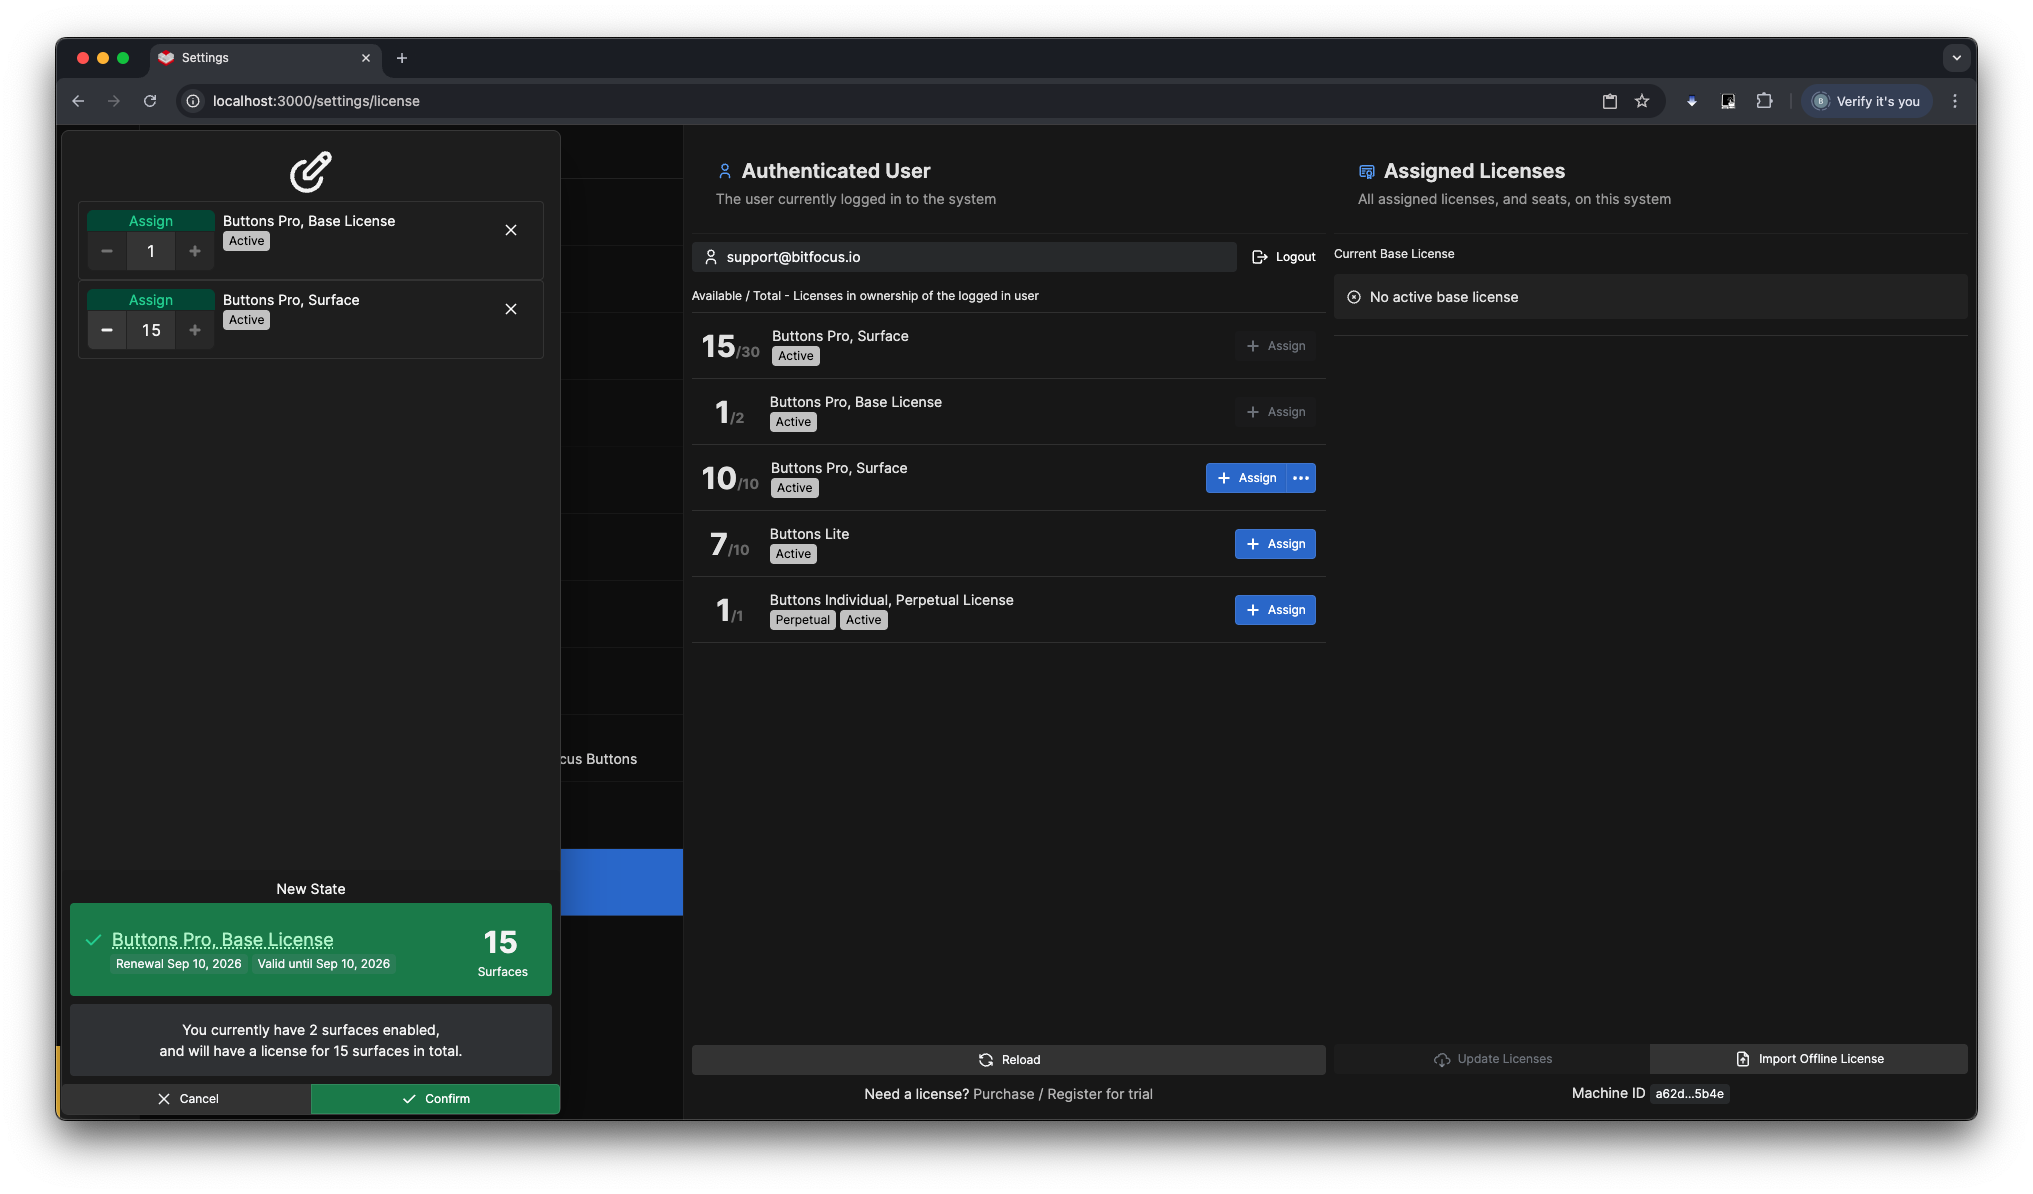Click the Authenticated User person icon
The image size is (2033, 1194).
pos(725,171)
